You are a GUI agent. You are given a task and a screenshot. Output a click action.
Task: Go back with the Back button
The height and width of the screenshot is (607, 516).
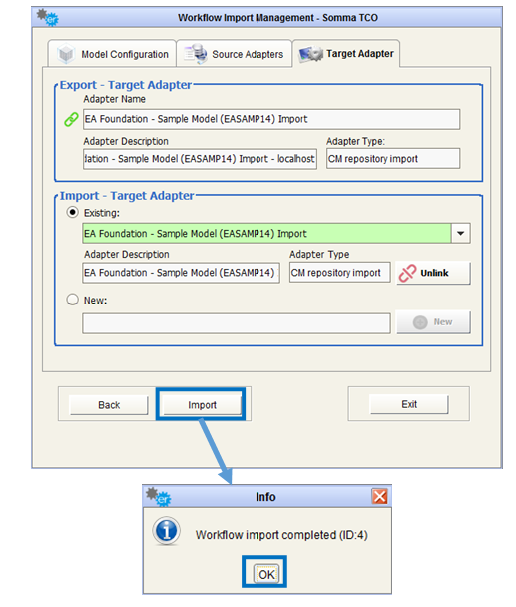tap(109, 405)
